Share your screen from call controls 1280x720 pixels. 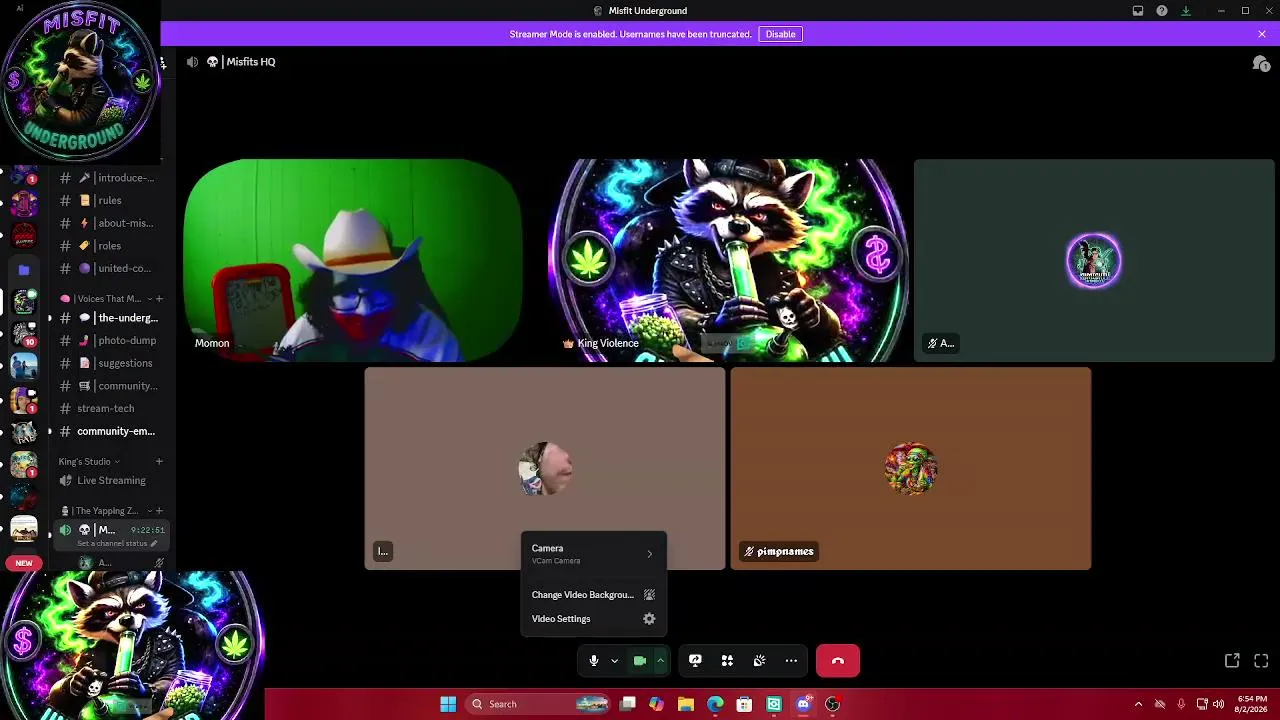click(695, 661)
